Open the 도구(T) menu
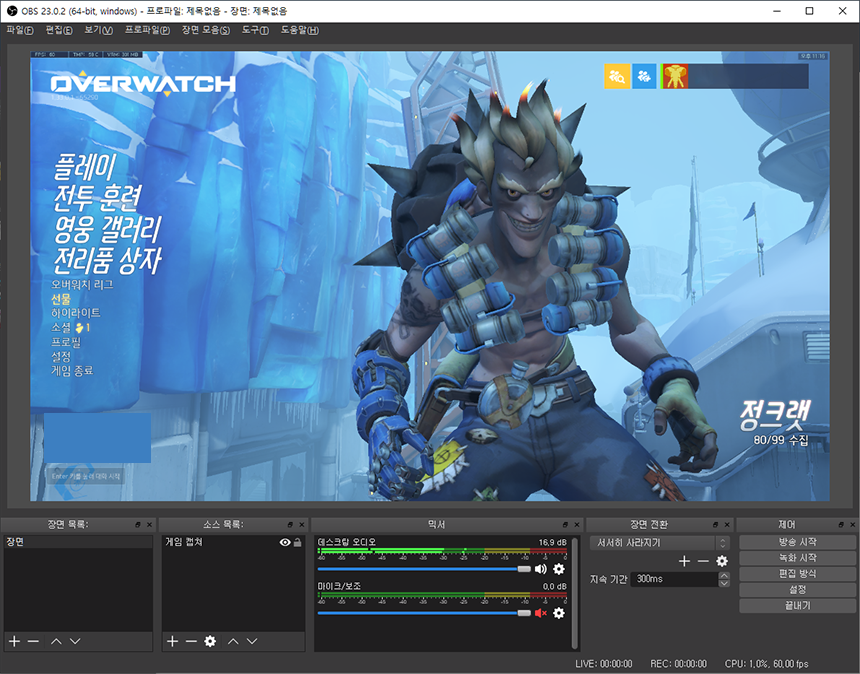The width and height of the screenshot is (860, 674). 255,30
